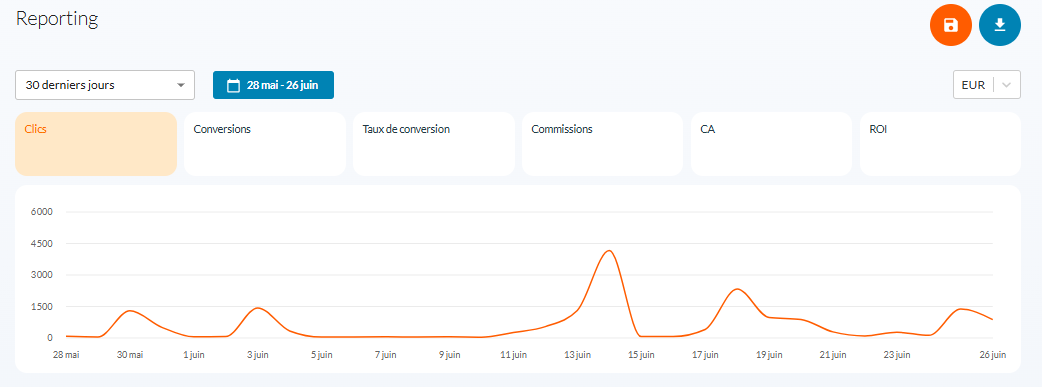
Task: Switch to the Conversions tab
Action: 264,144
